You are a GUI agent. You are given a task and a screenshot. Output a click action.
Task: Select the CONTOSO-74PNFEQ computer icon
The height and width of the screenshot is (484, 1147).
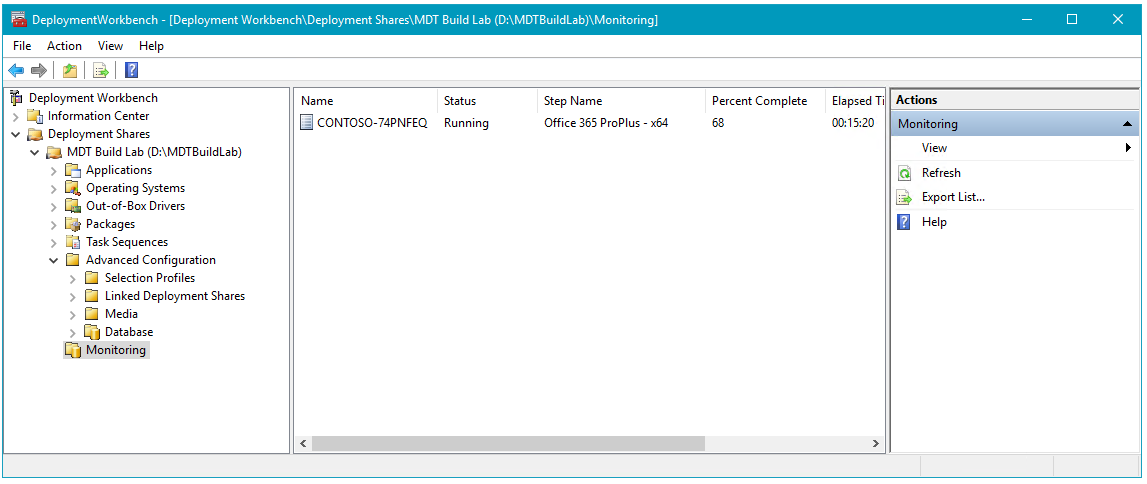click(307, 123)
